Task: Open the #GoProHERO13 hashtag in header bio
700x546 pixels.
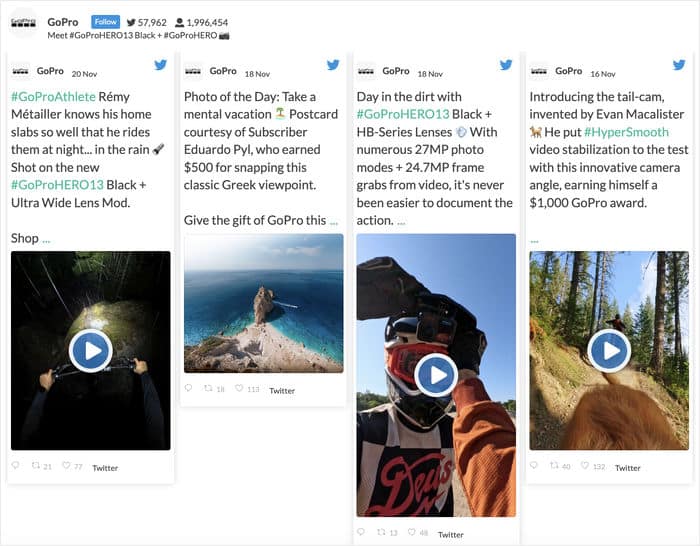Action: [101, 35]
